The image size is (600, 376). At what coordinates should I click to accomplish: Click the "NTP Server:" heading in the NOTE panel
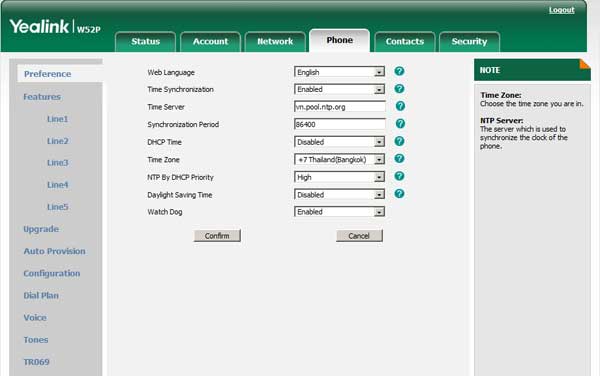click(502, 120)
